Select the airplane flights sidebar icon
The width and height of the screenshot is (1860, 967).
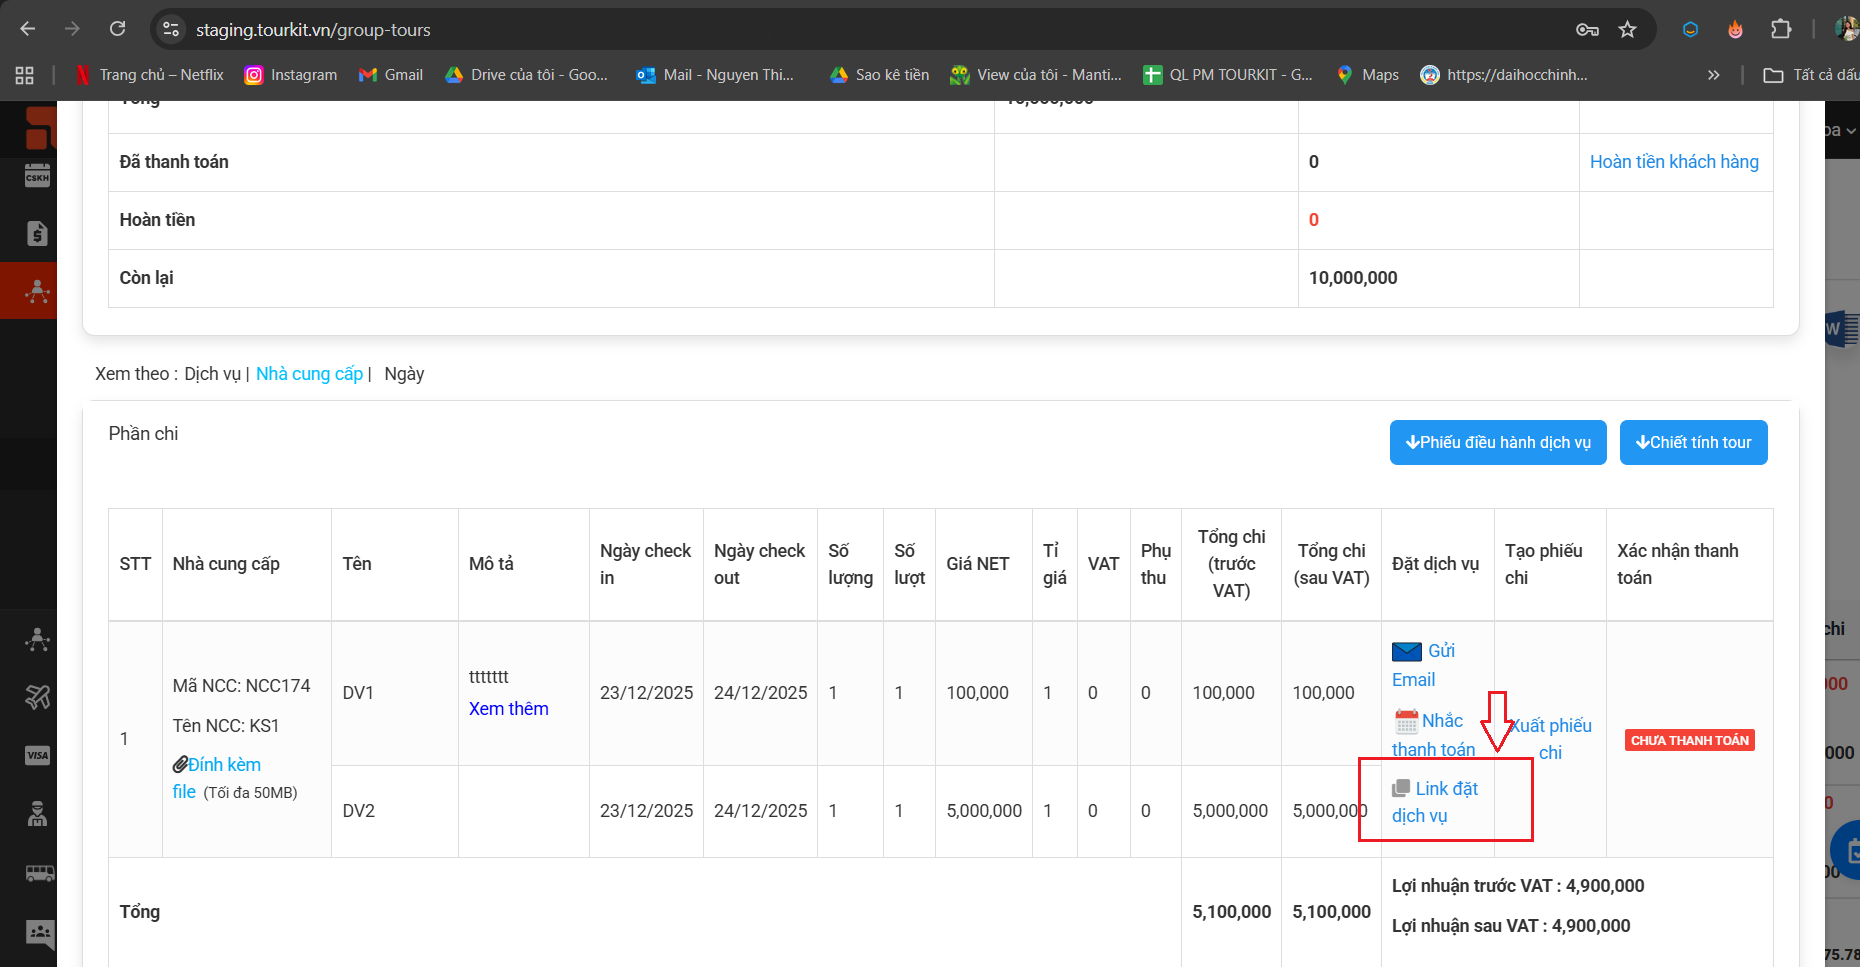point(37,697)
